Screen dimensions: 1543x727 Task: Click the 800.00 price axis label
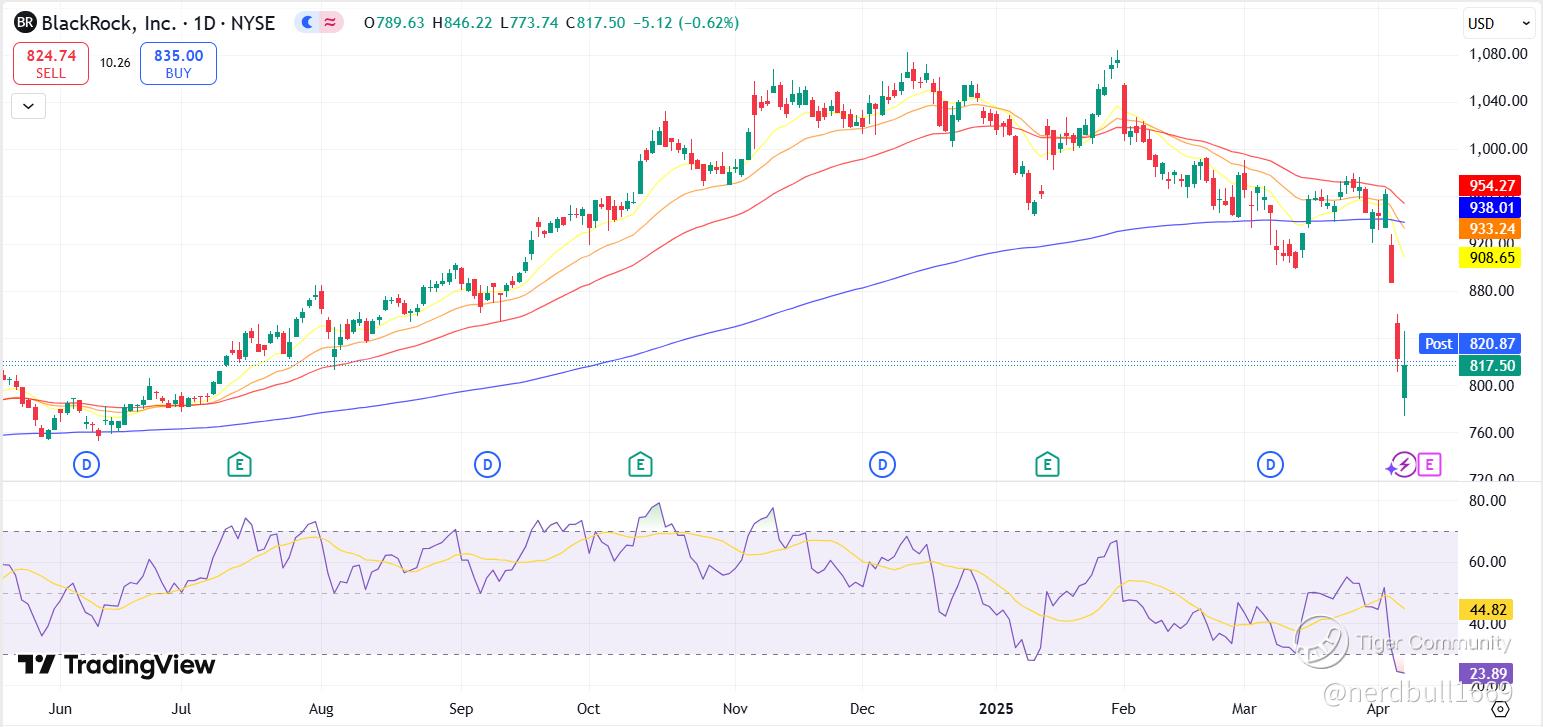tap(1491, 386)
